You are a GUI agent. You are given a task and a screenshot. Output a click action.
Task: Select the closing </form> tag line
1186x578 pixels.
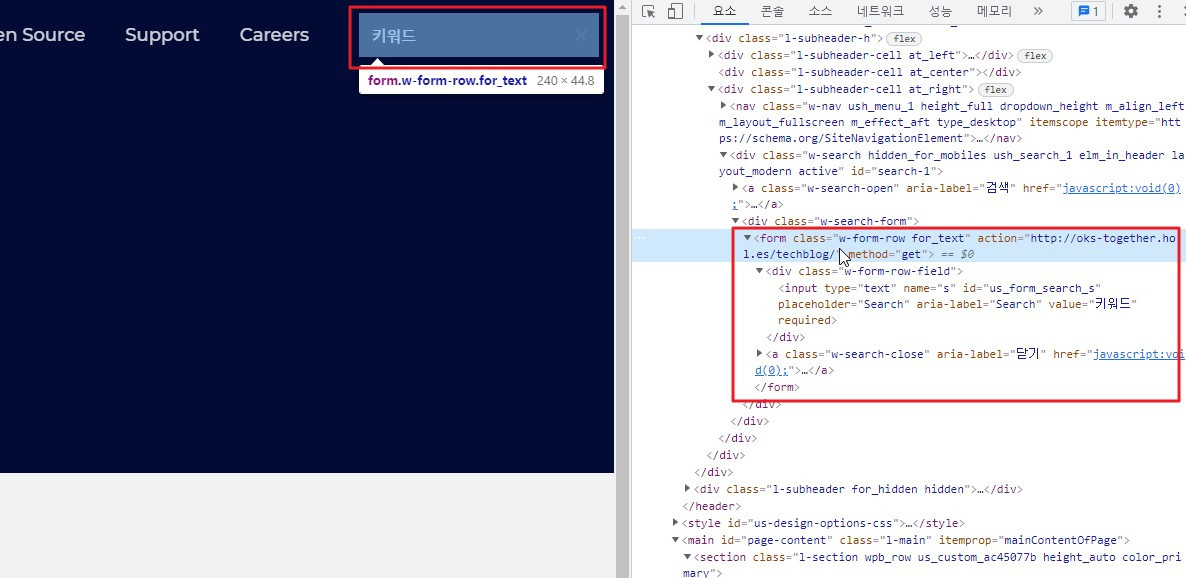click(777, 387)
